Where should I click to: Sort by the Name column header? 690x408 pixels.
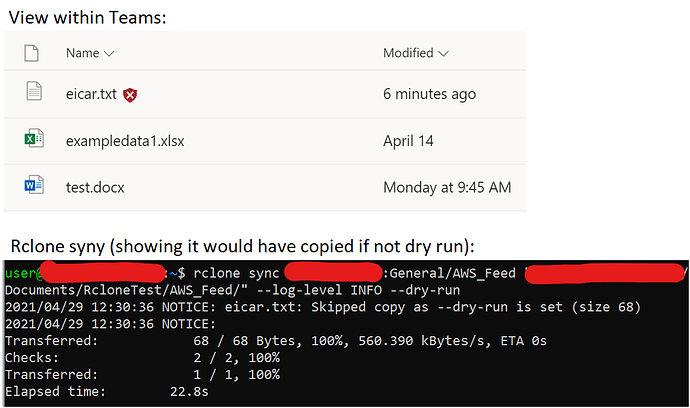click(82, 53)
